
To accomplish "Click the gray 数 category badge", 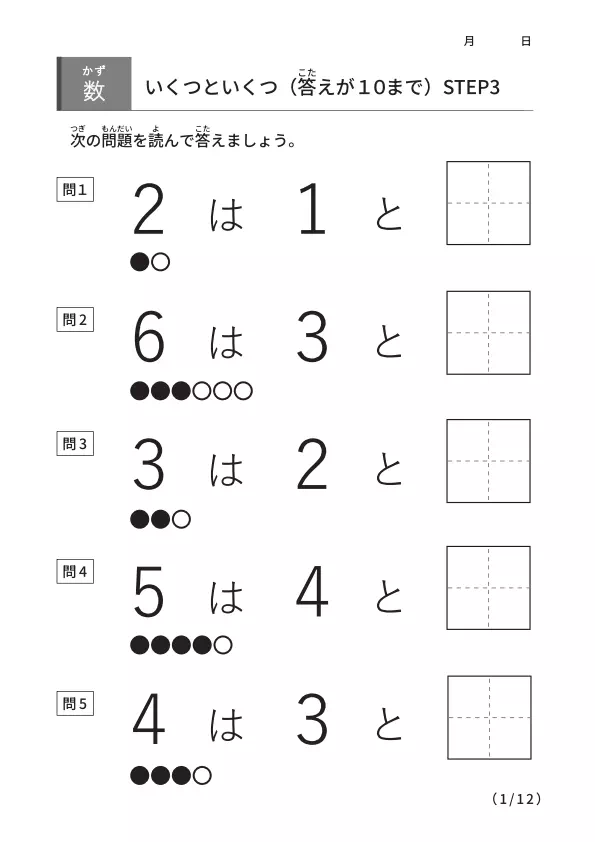I will (94, 84).
